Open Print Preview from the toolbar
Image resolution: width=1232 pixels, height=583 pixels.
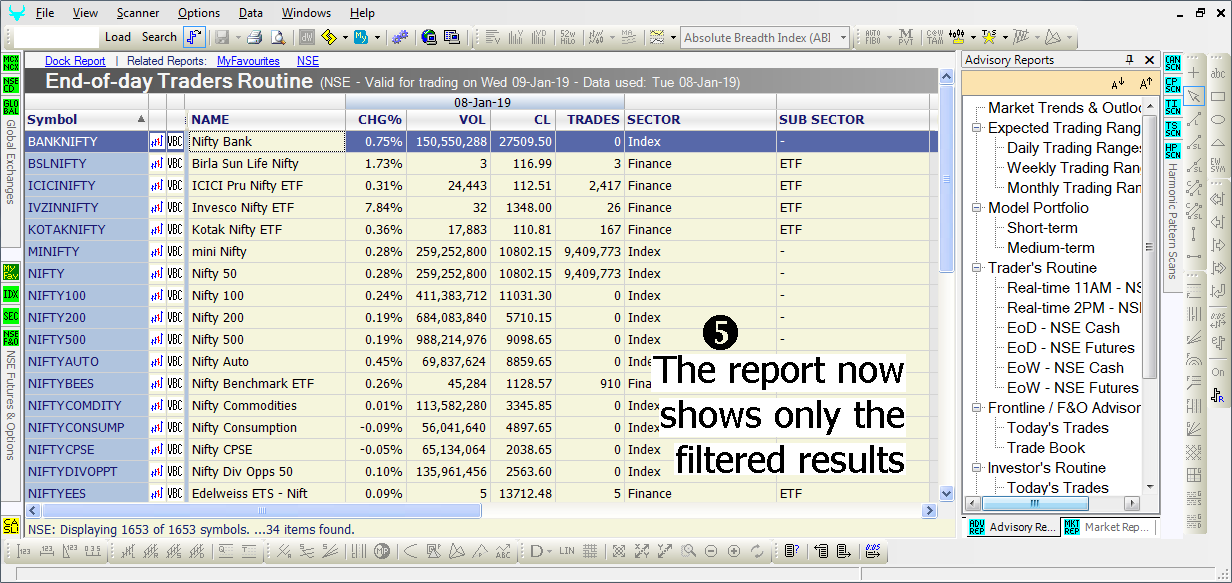(x=277, y=37)
